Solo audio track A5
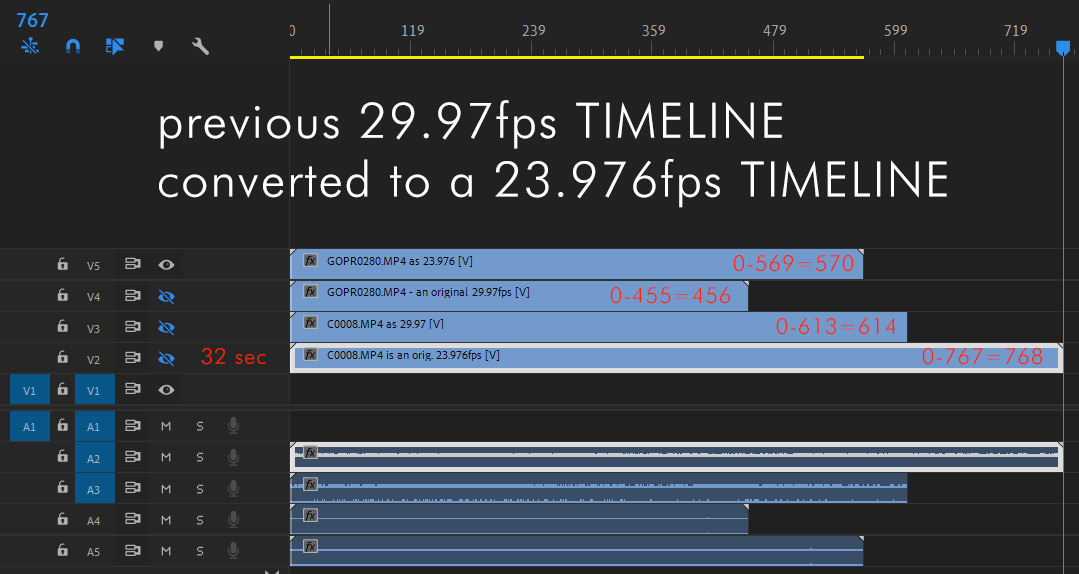The image size is (1079, 574). (x=200, y=551)
